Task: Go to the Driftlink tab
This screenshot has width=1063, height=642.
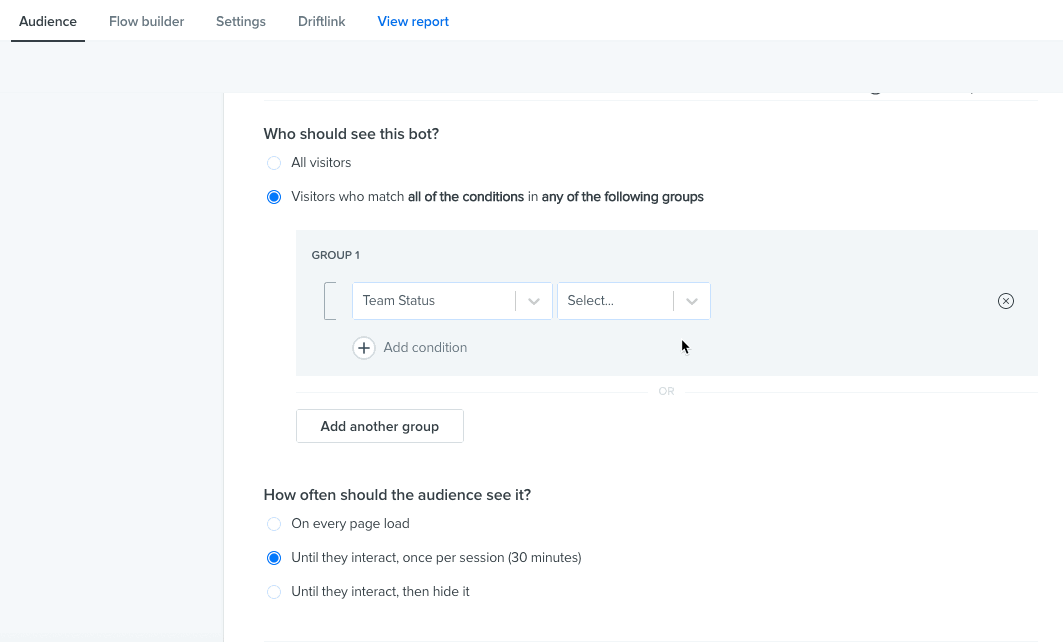Action: click(321, 22)
